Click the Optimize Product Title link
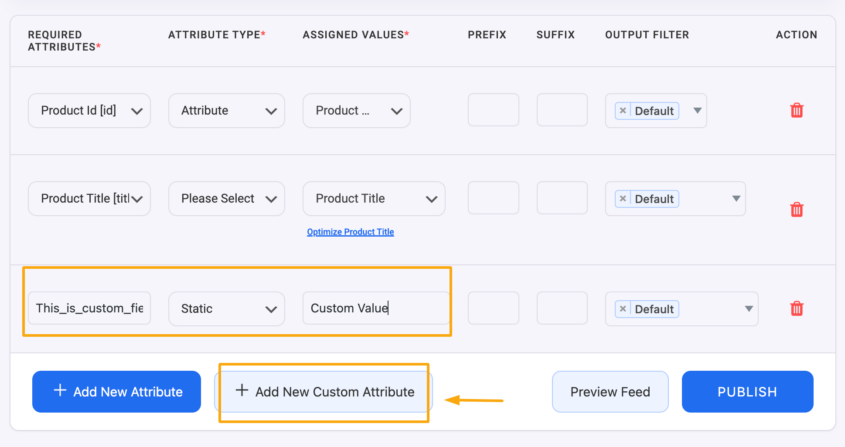845x447 pixels. pos(350,232)
